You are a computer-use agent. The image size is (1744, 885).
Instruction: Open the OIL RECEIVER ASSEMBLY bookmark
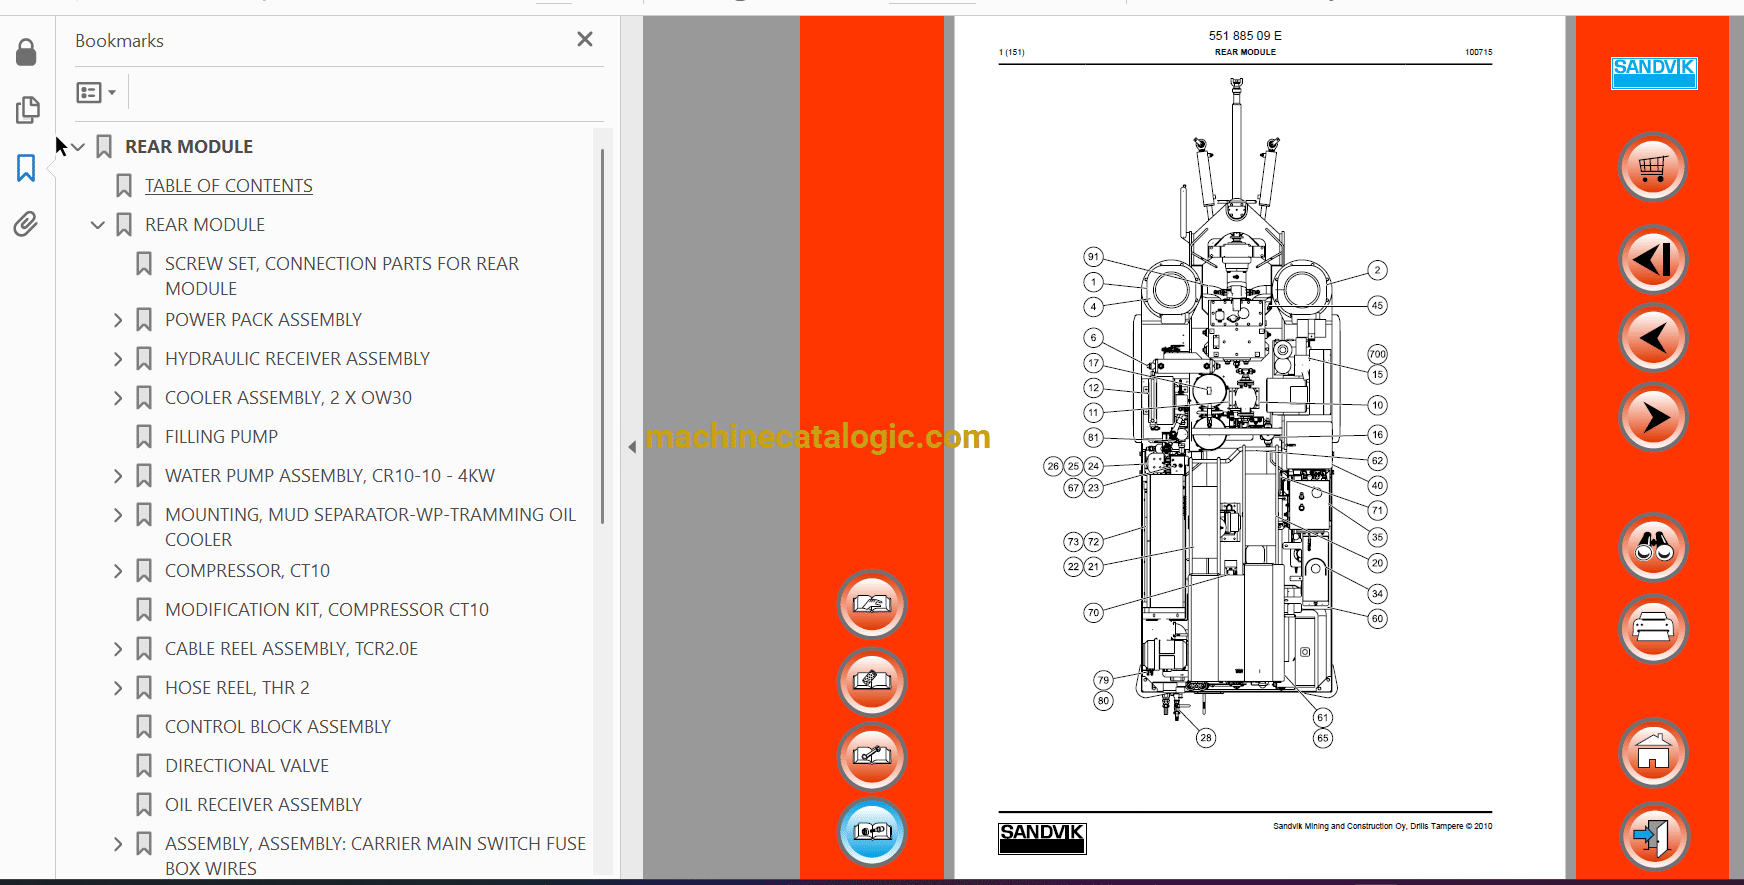click(x=263, y=805)
